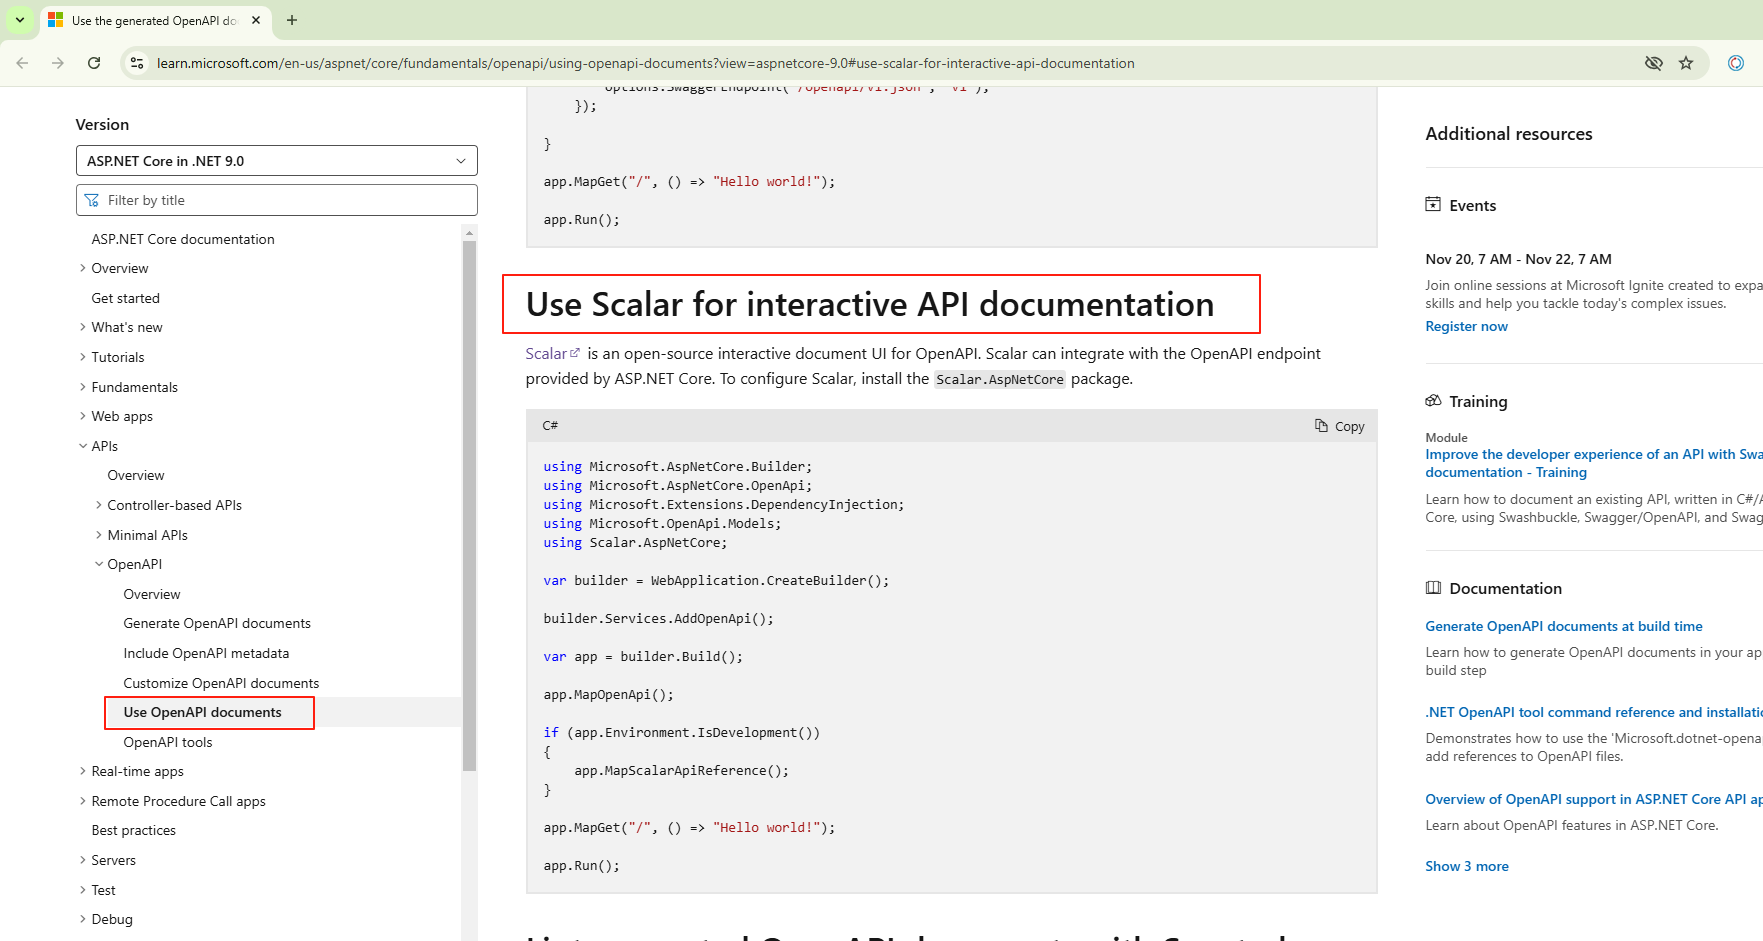Click the Copy icon on C# code block

pyautogui.click(x=1321, y=425)
